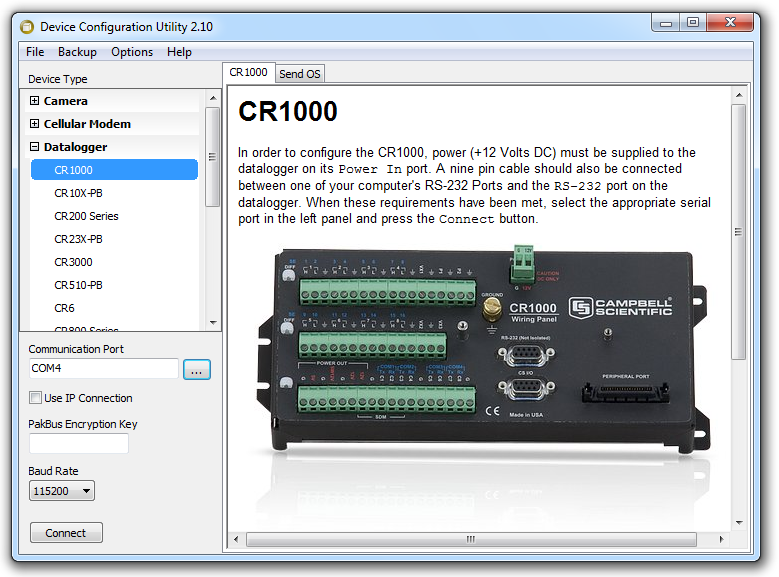Minimize the Device Configuration Utility window
This screenshot has height=577, width=779.
click(666, 23)
